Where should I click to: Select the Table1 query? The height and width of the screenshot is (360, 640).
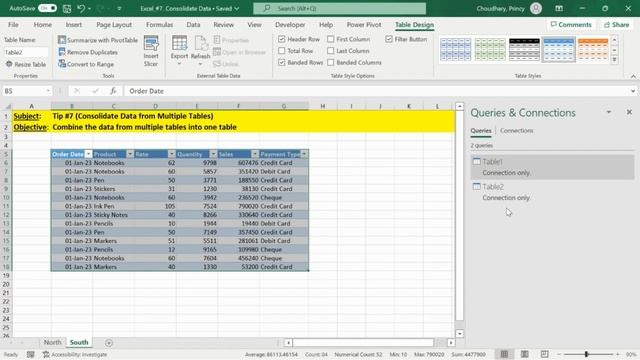tap(552, 167)
